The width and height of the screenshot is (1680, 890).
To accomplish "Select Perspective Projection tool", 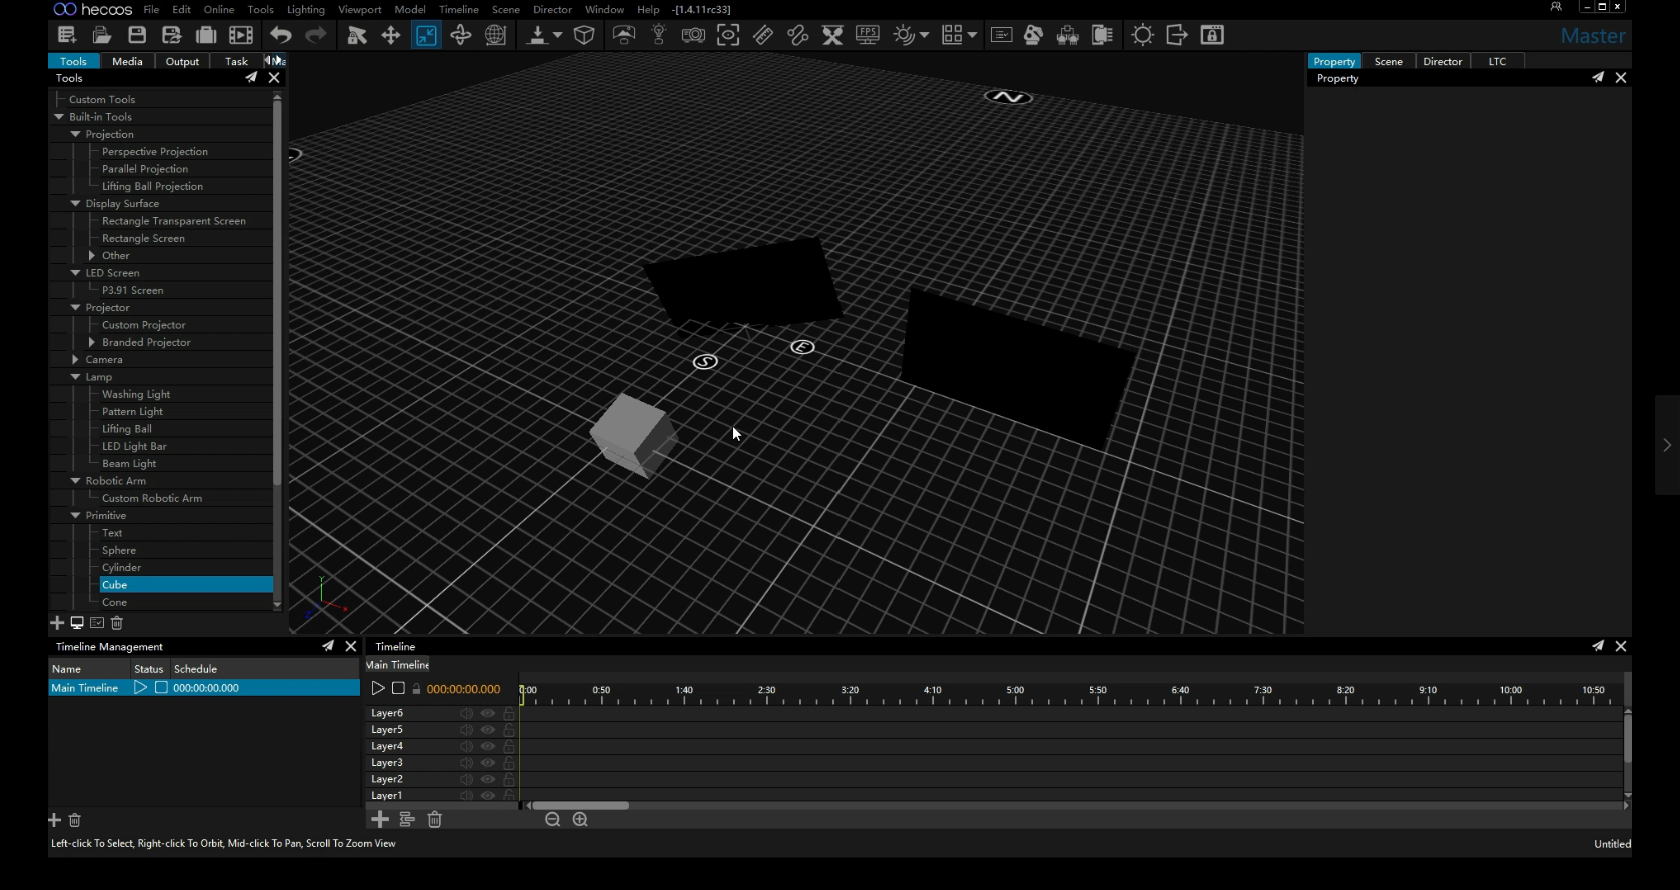I will click(x=155, y=152).
